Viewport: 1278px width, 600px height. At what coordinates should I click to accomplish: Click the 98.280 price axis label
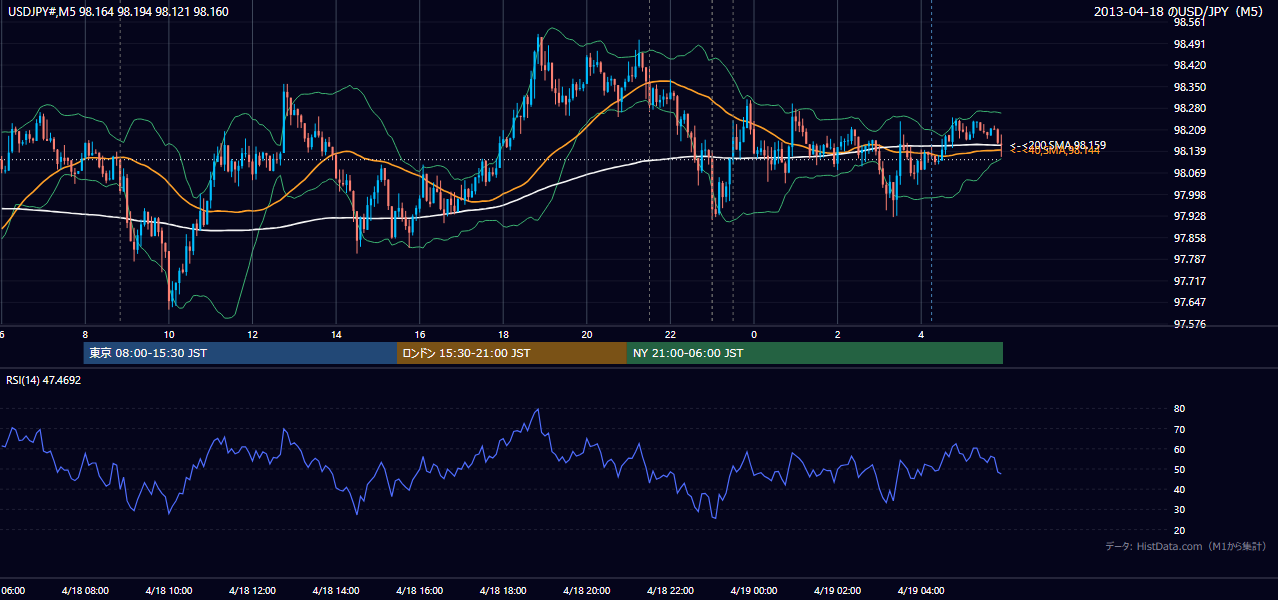[1189, 108]
